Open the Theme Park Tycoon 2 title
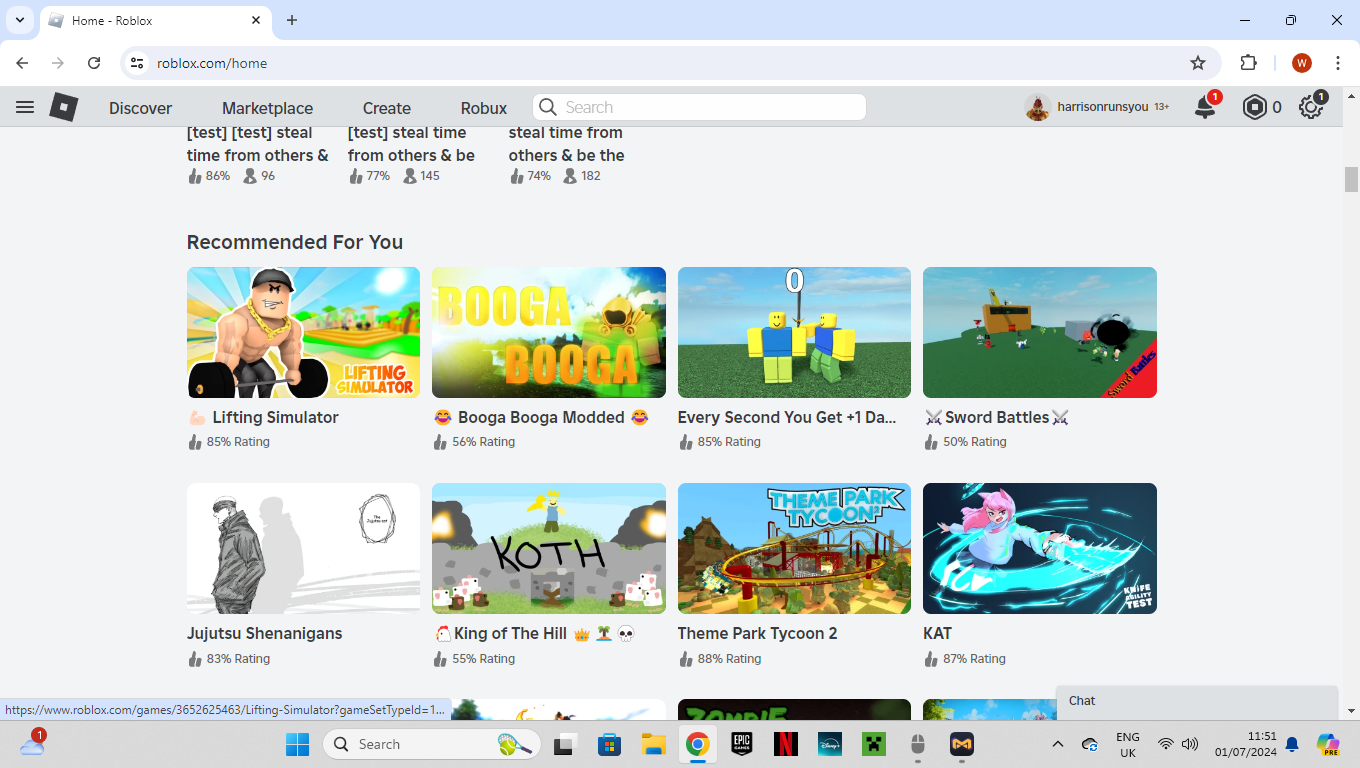Viewport: 1360px width, 768px height. click(x=758, y=633)
